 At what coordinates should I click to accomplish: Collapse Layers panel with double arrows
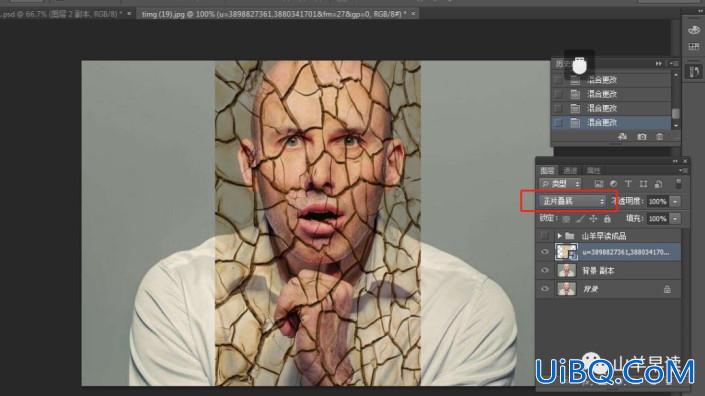(x=675, y=161)
